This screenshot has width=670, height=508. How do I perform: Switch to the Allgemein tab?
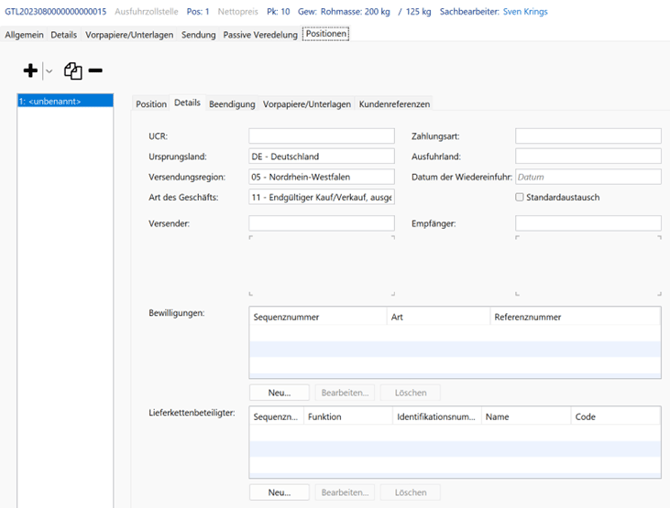pos(24,35)
